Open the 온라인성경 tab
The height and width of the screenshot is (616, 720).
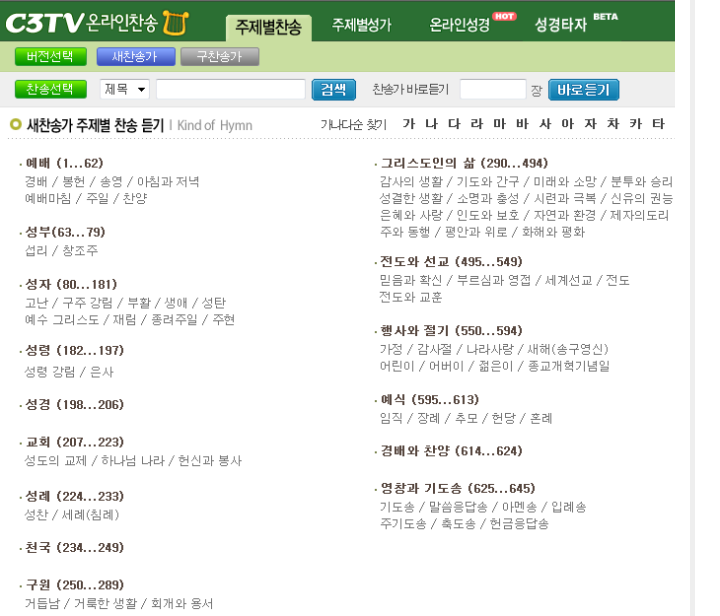coord(460,25)
